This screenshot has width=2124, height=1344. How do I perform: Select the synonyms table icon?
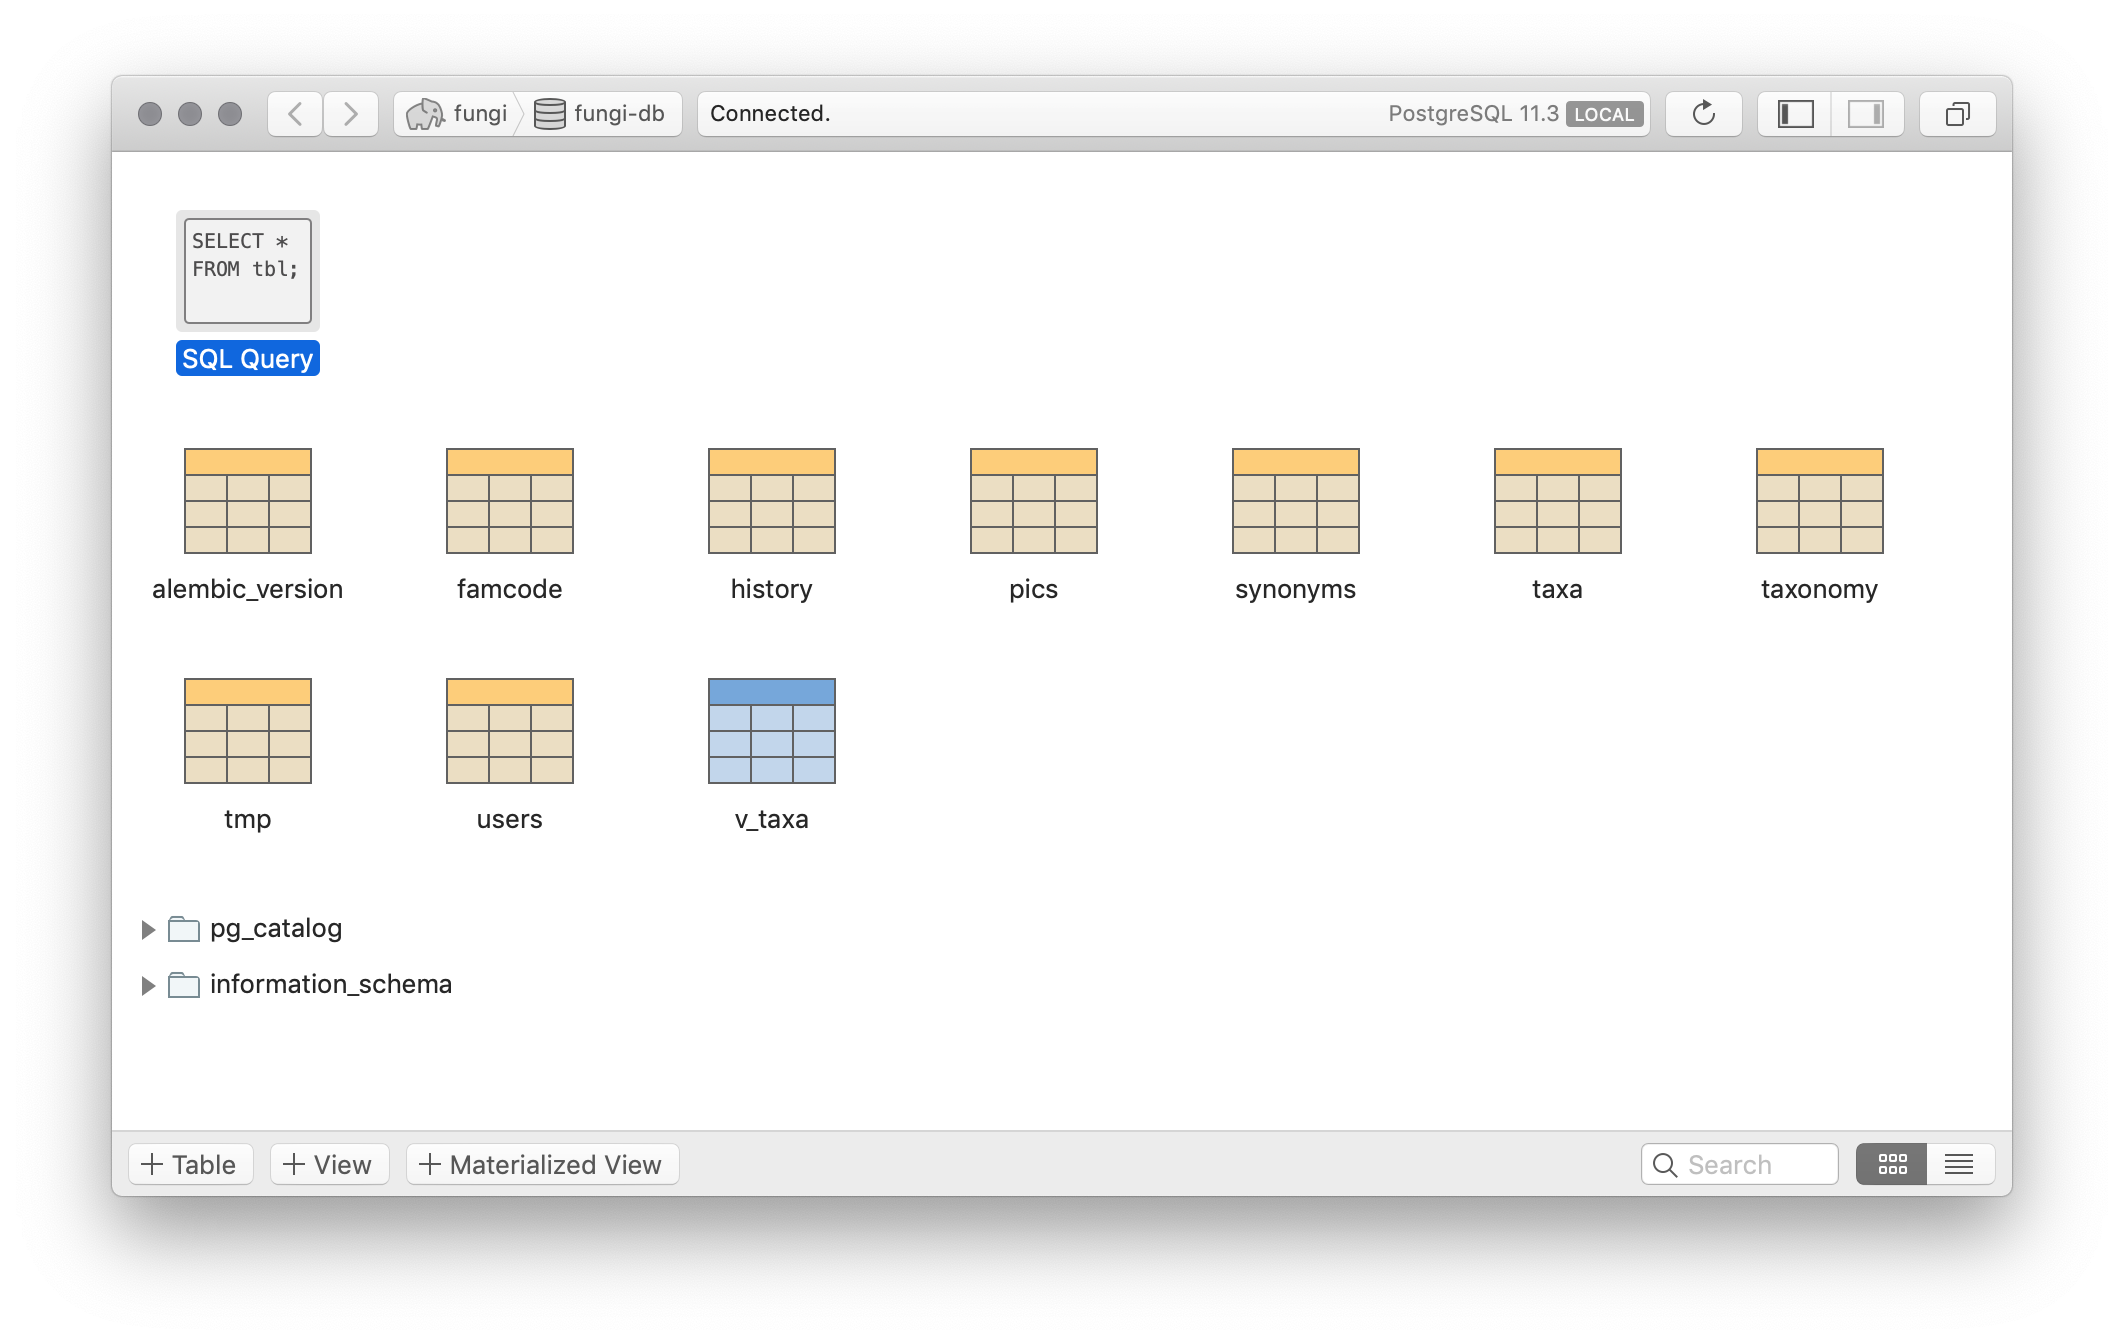click(1295, 501)
